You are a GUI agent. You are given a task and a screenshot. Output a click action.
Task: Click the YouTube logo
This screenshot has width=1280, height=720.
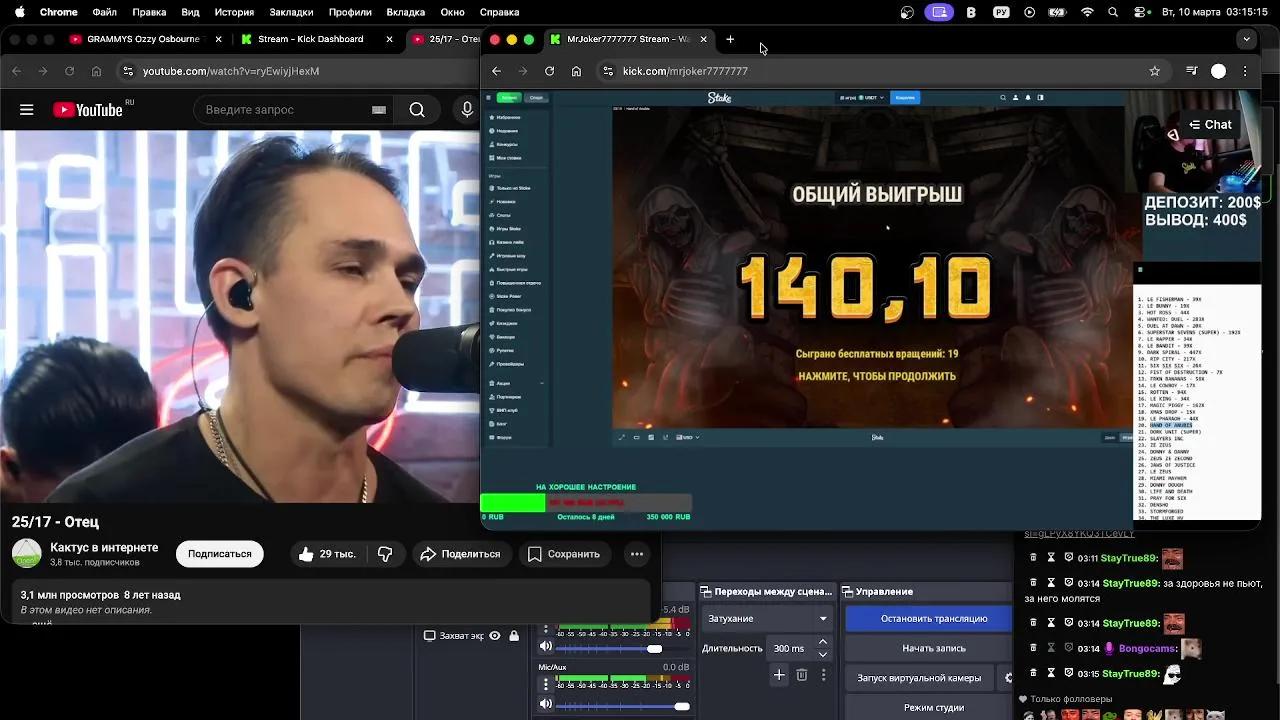pyautogui.click(x=88, y=110)
